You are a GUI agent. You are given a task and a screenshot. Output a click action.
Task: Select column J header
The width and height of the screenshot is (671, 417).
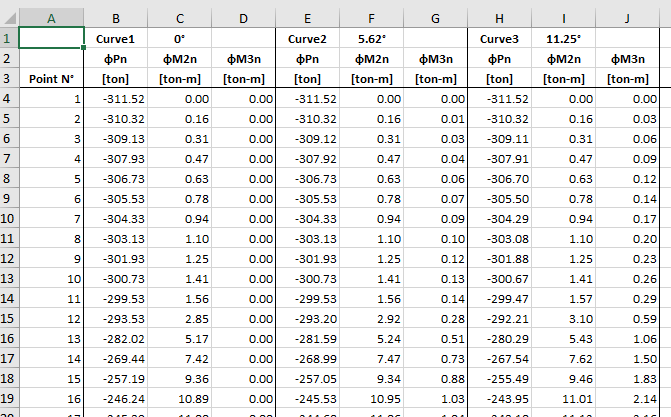(627, 18)
